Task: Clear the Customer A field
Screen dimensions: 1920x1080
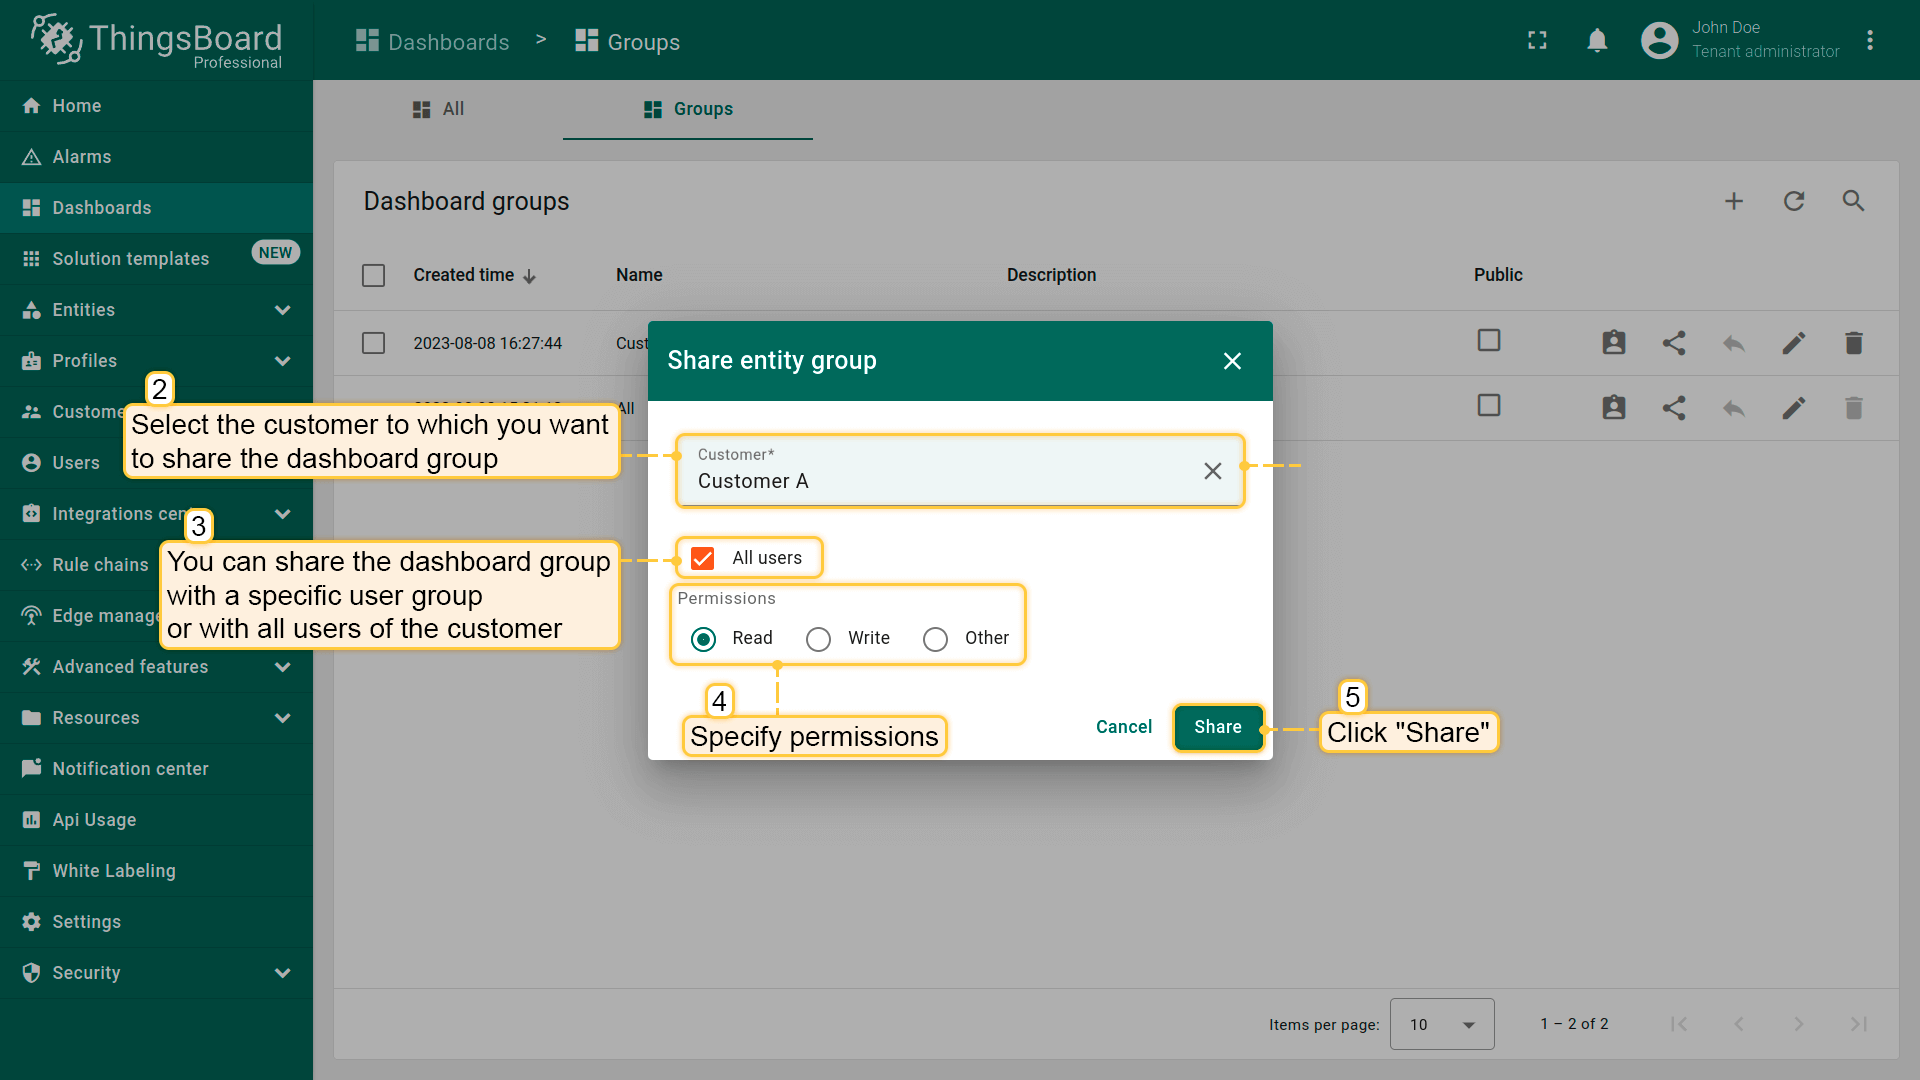Action: (1212, 471)
